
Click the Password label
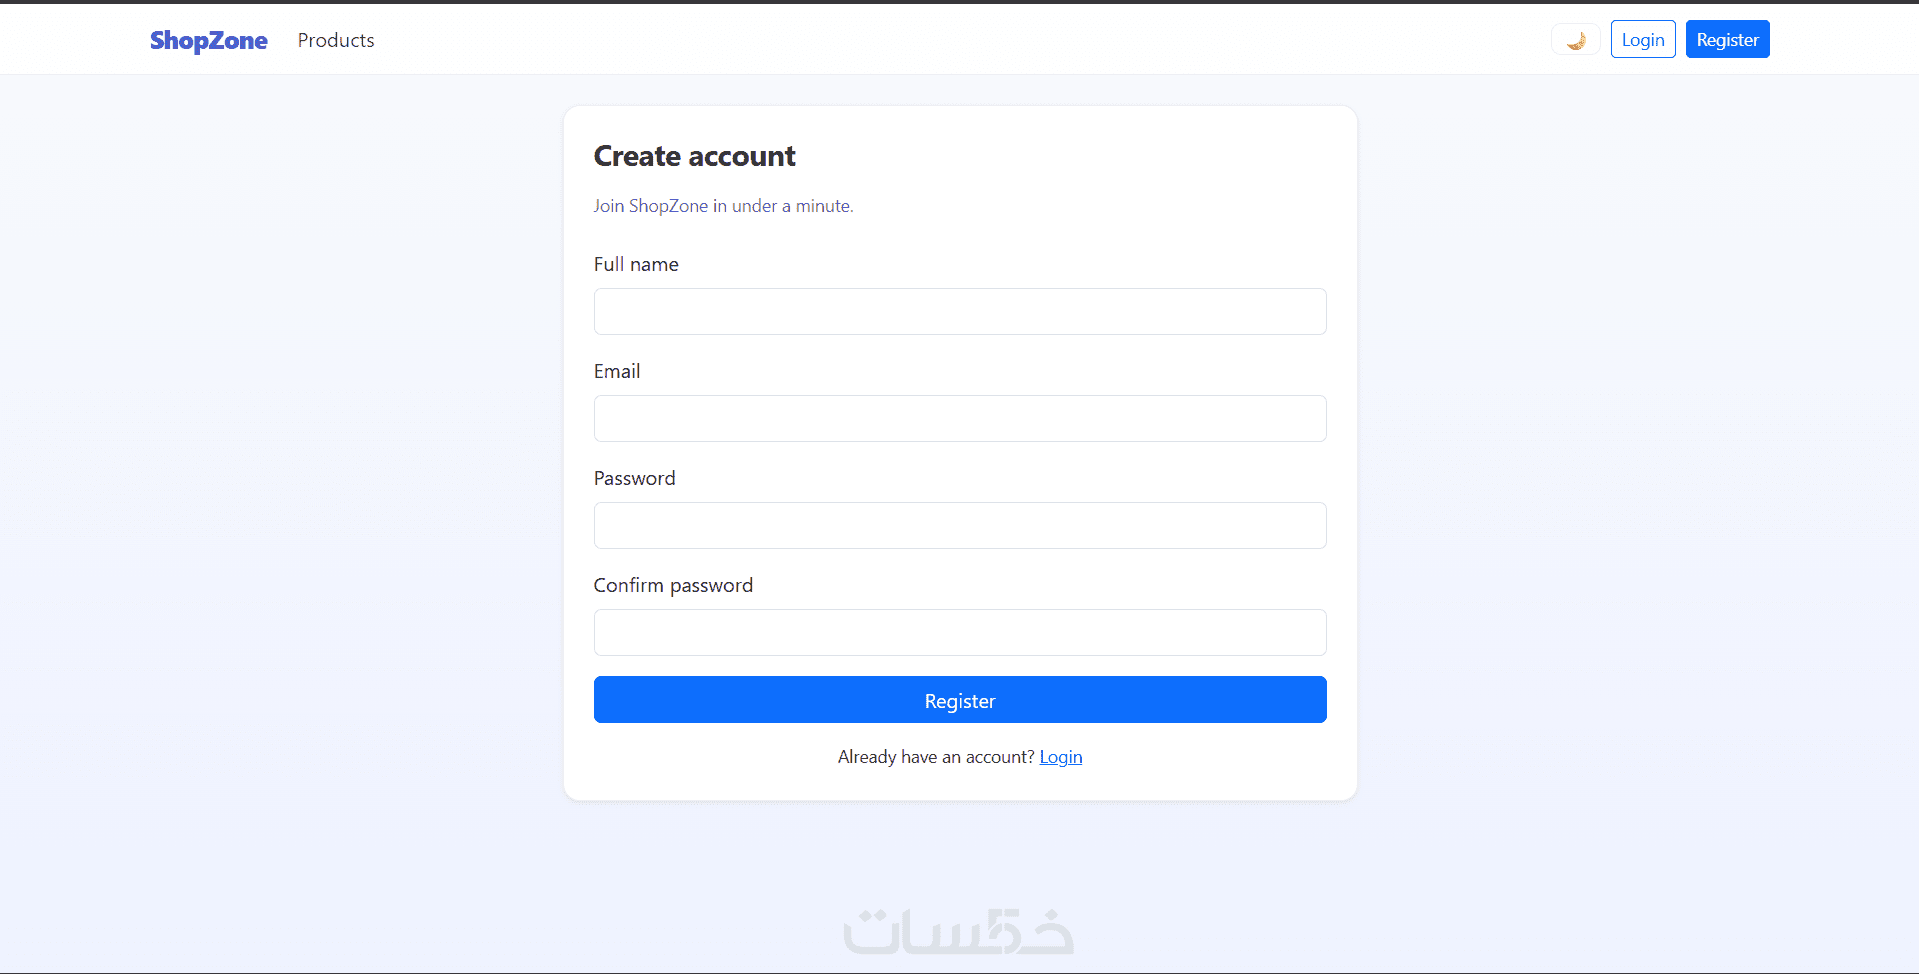pyautogui.click(x=634, y=478)
